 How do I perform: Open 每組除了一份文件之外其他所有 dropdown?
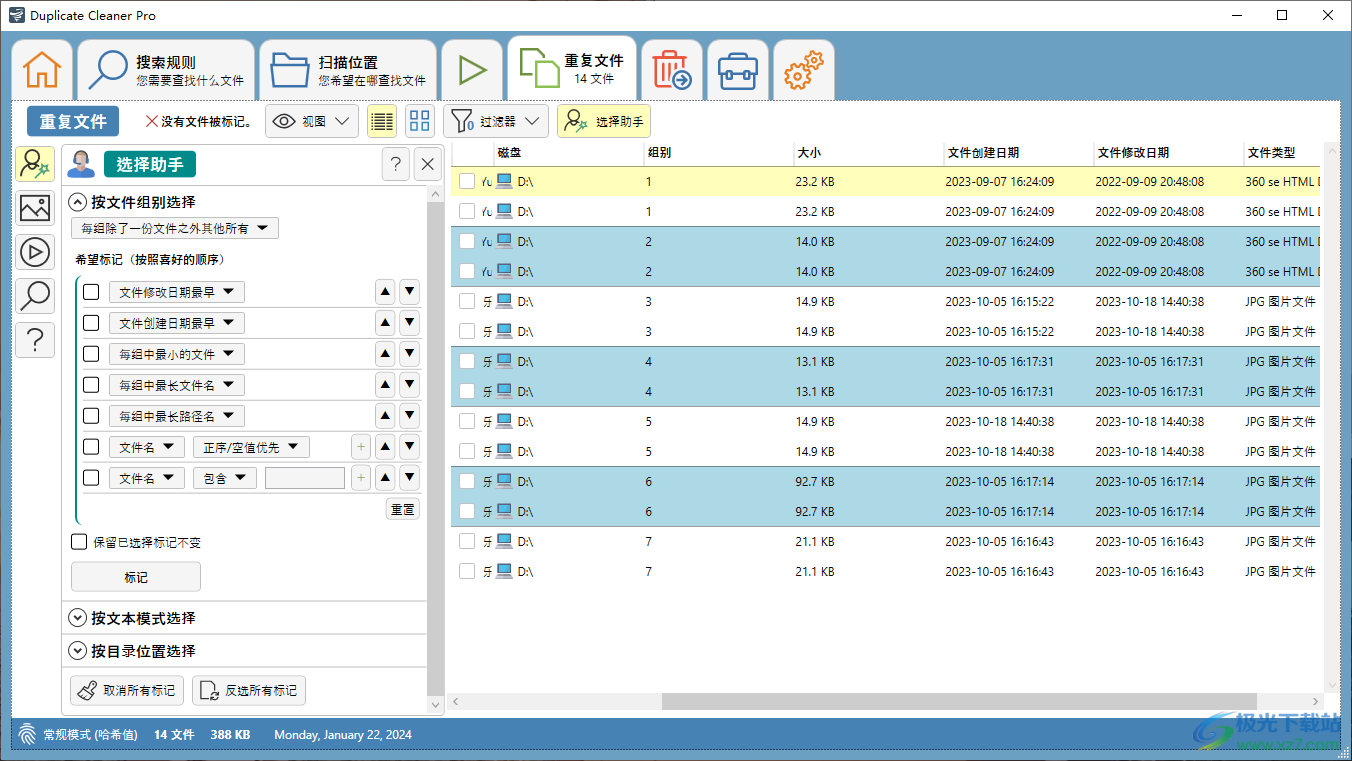point(175,229)
